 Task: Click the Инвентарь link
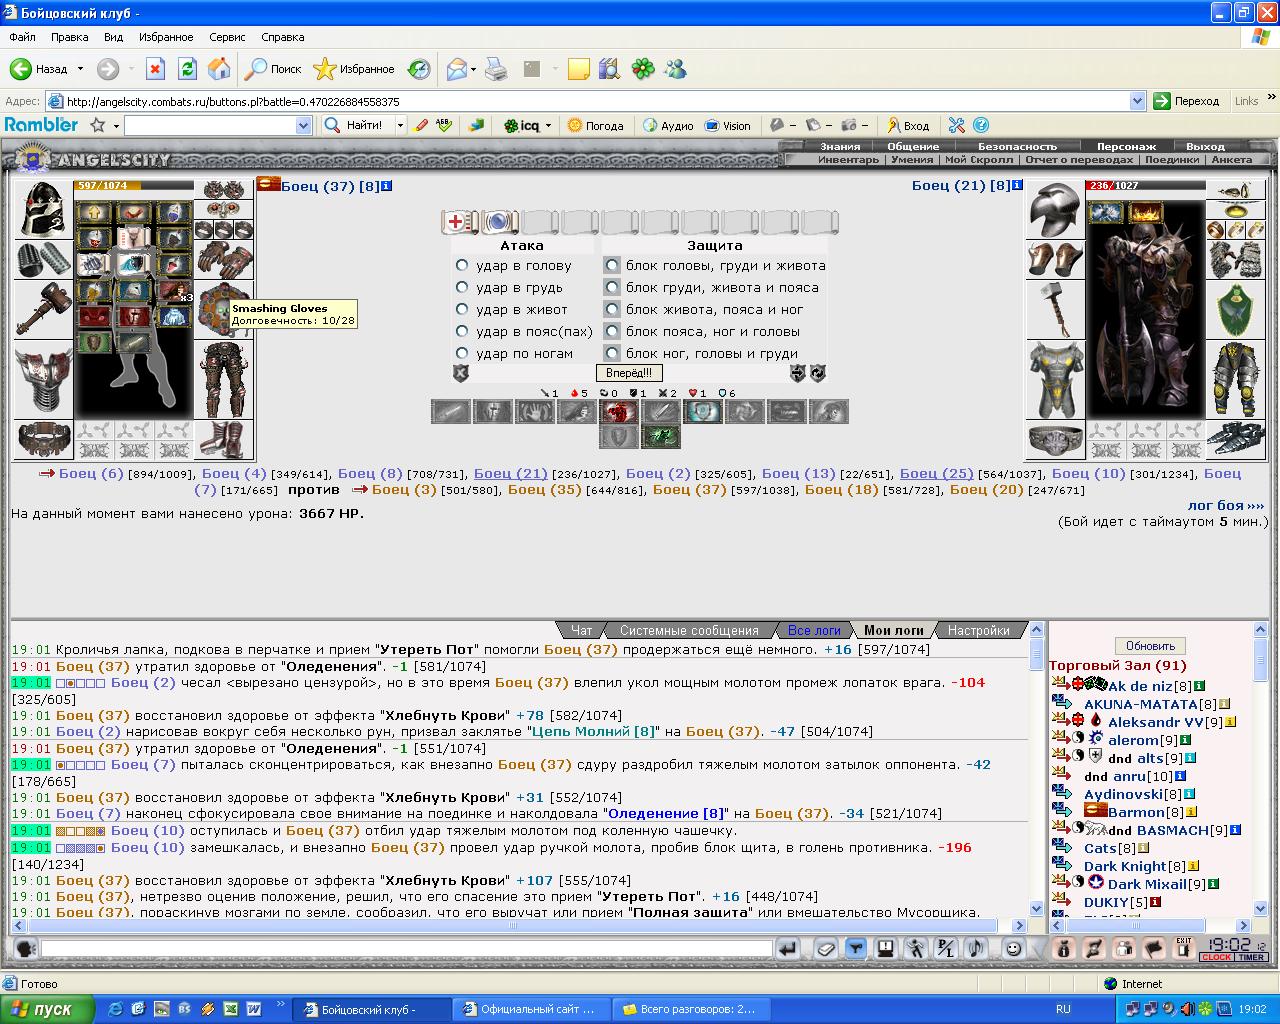[848, 159]
